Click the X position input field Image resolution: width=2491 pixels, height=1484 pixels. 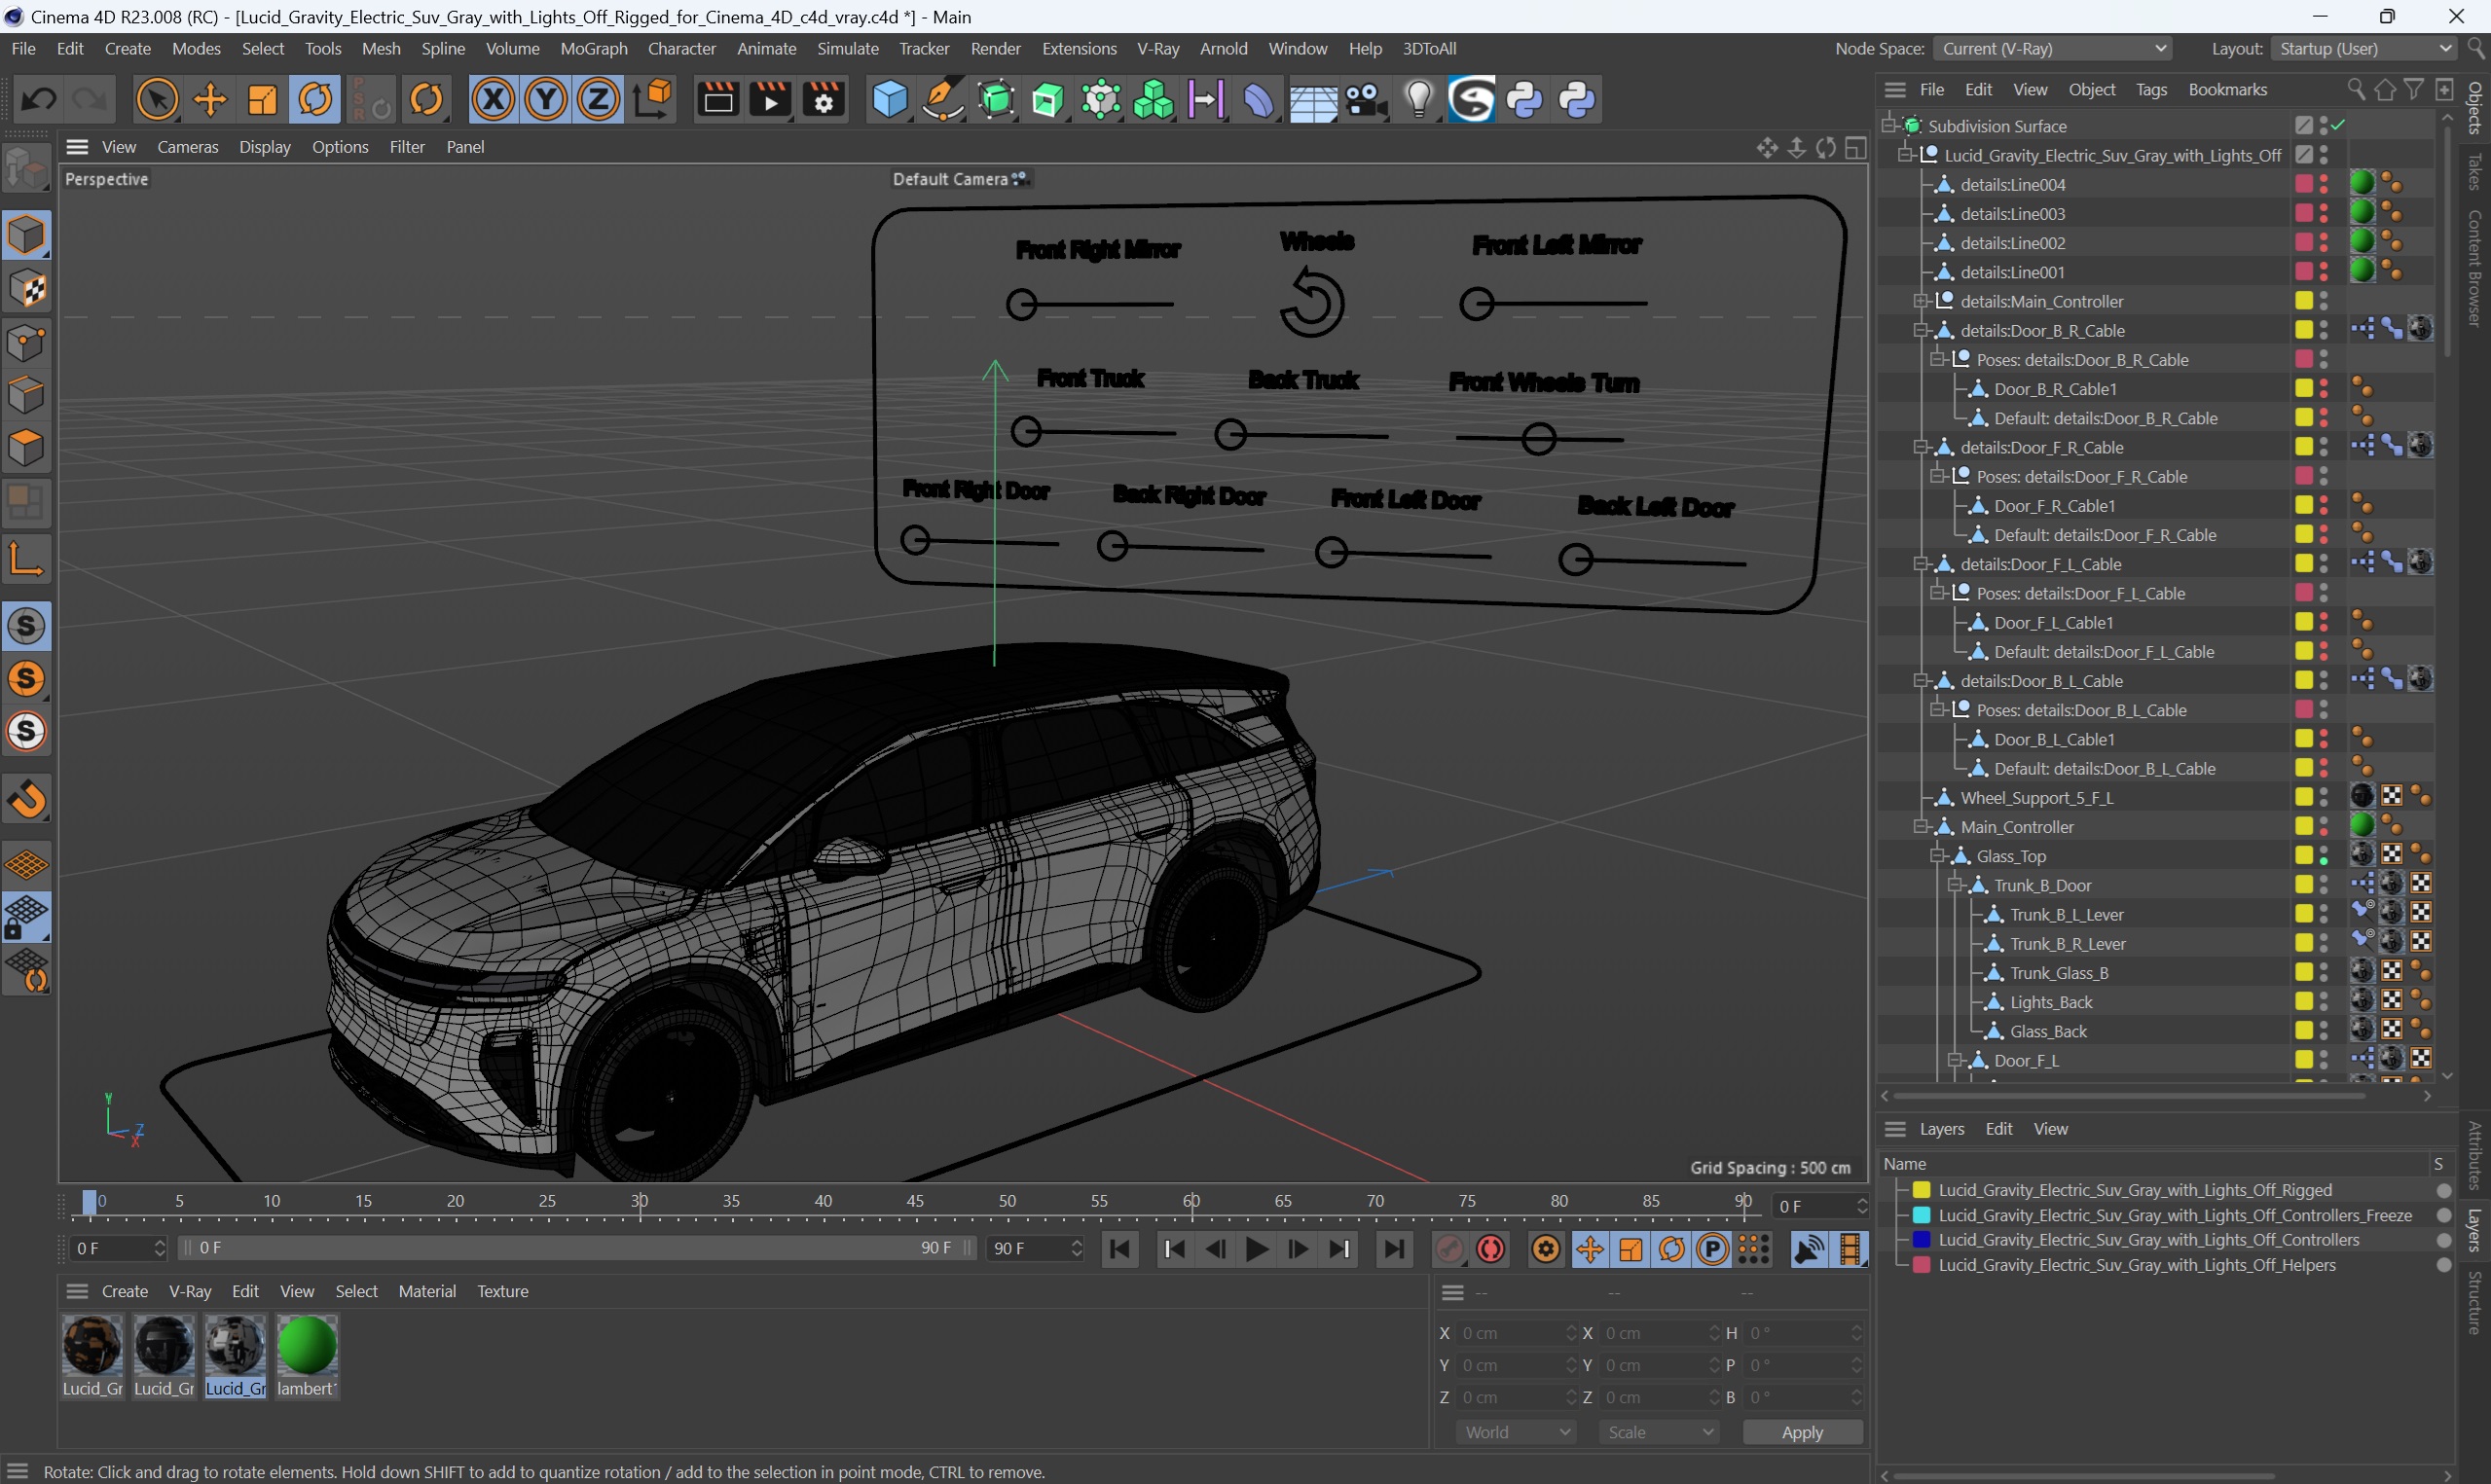[x=1516, y=1333]
